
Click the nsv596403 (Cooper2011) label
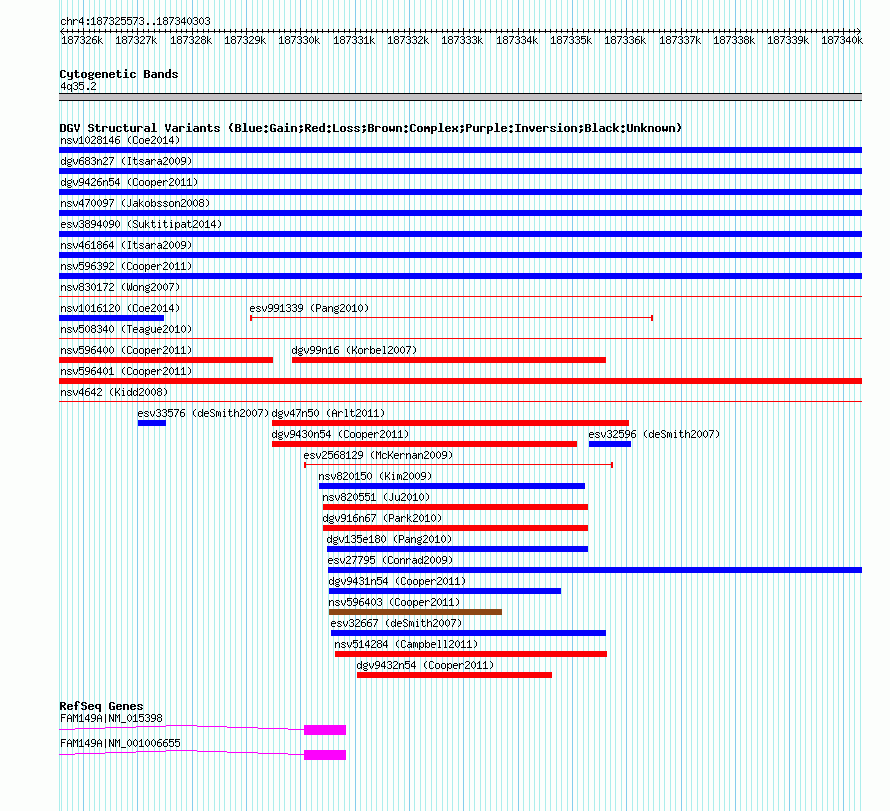tap(394, 602)
